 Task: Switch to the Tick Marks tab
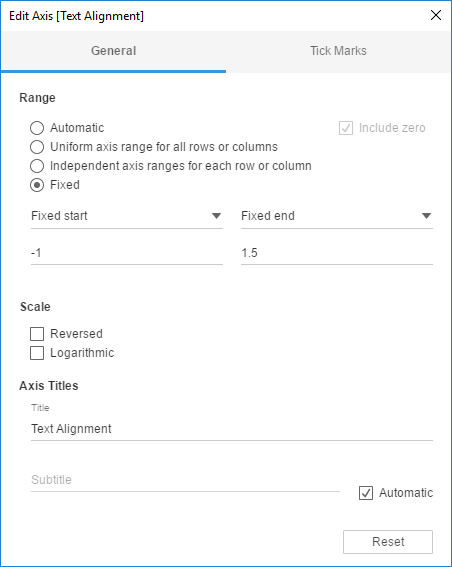tap(338, 51)
